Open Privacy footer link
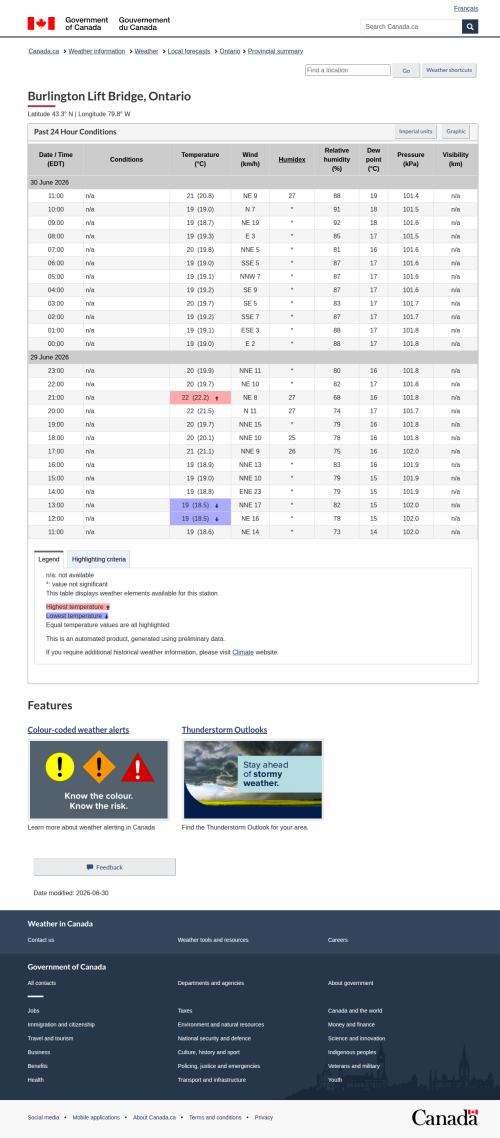This screenshot has height=1138, width=500. click(264, 1118)
